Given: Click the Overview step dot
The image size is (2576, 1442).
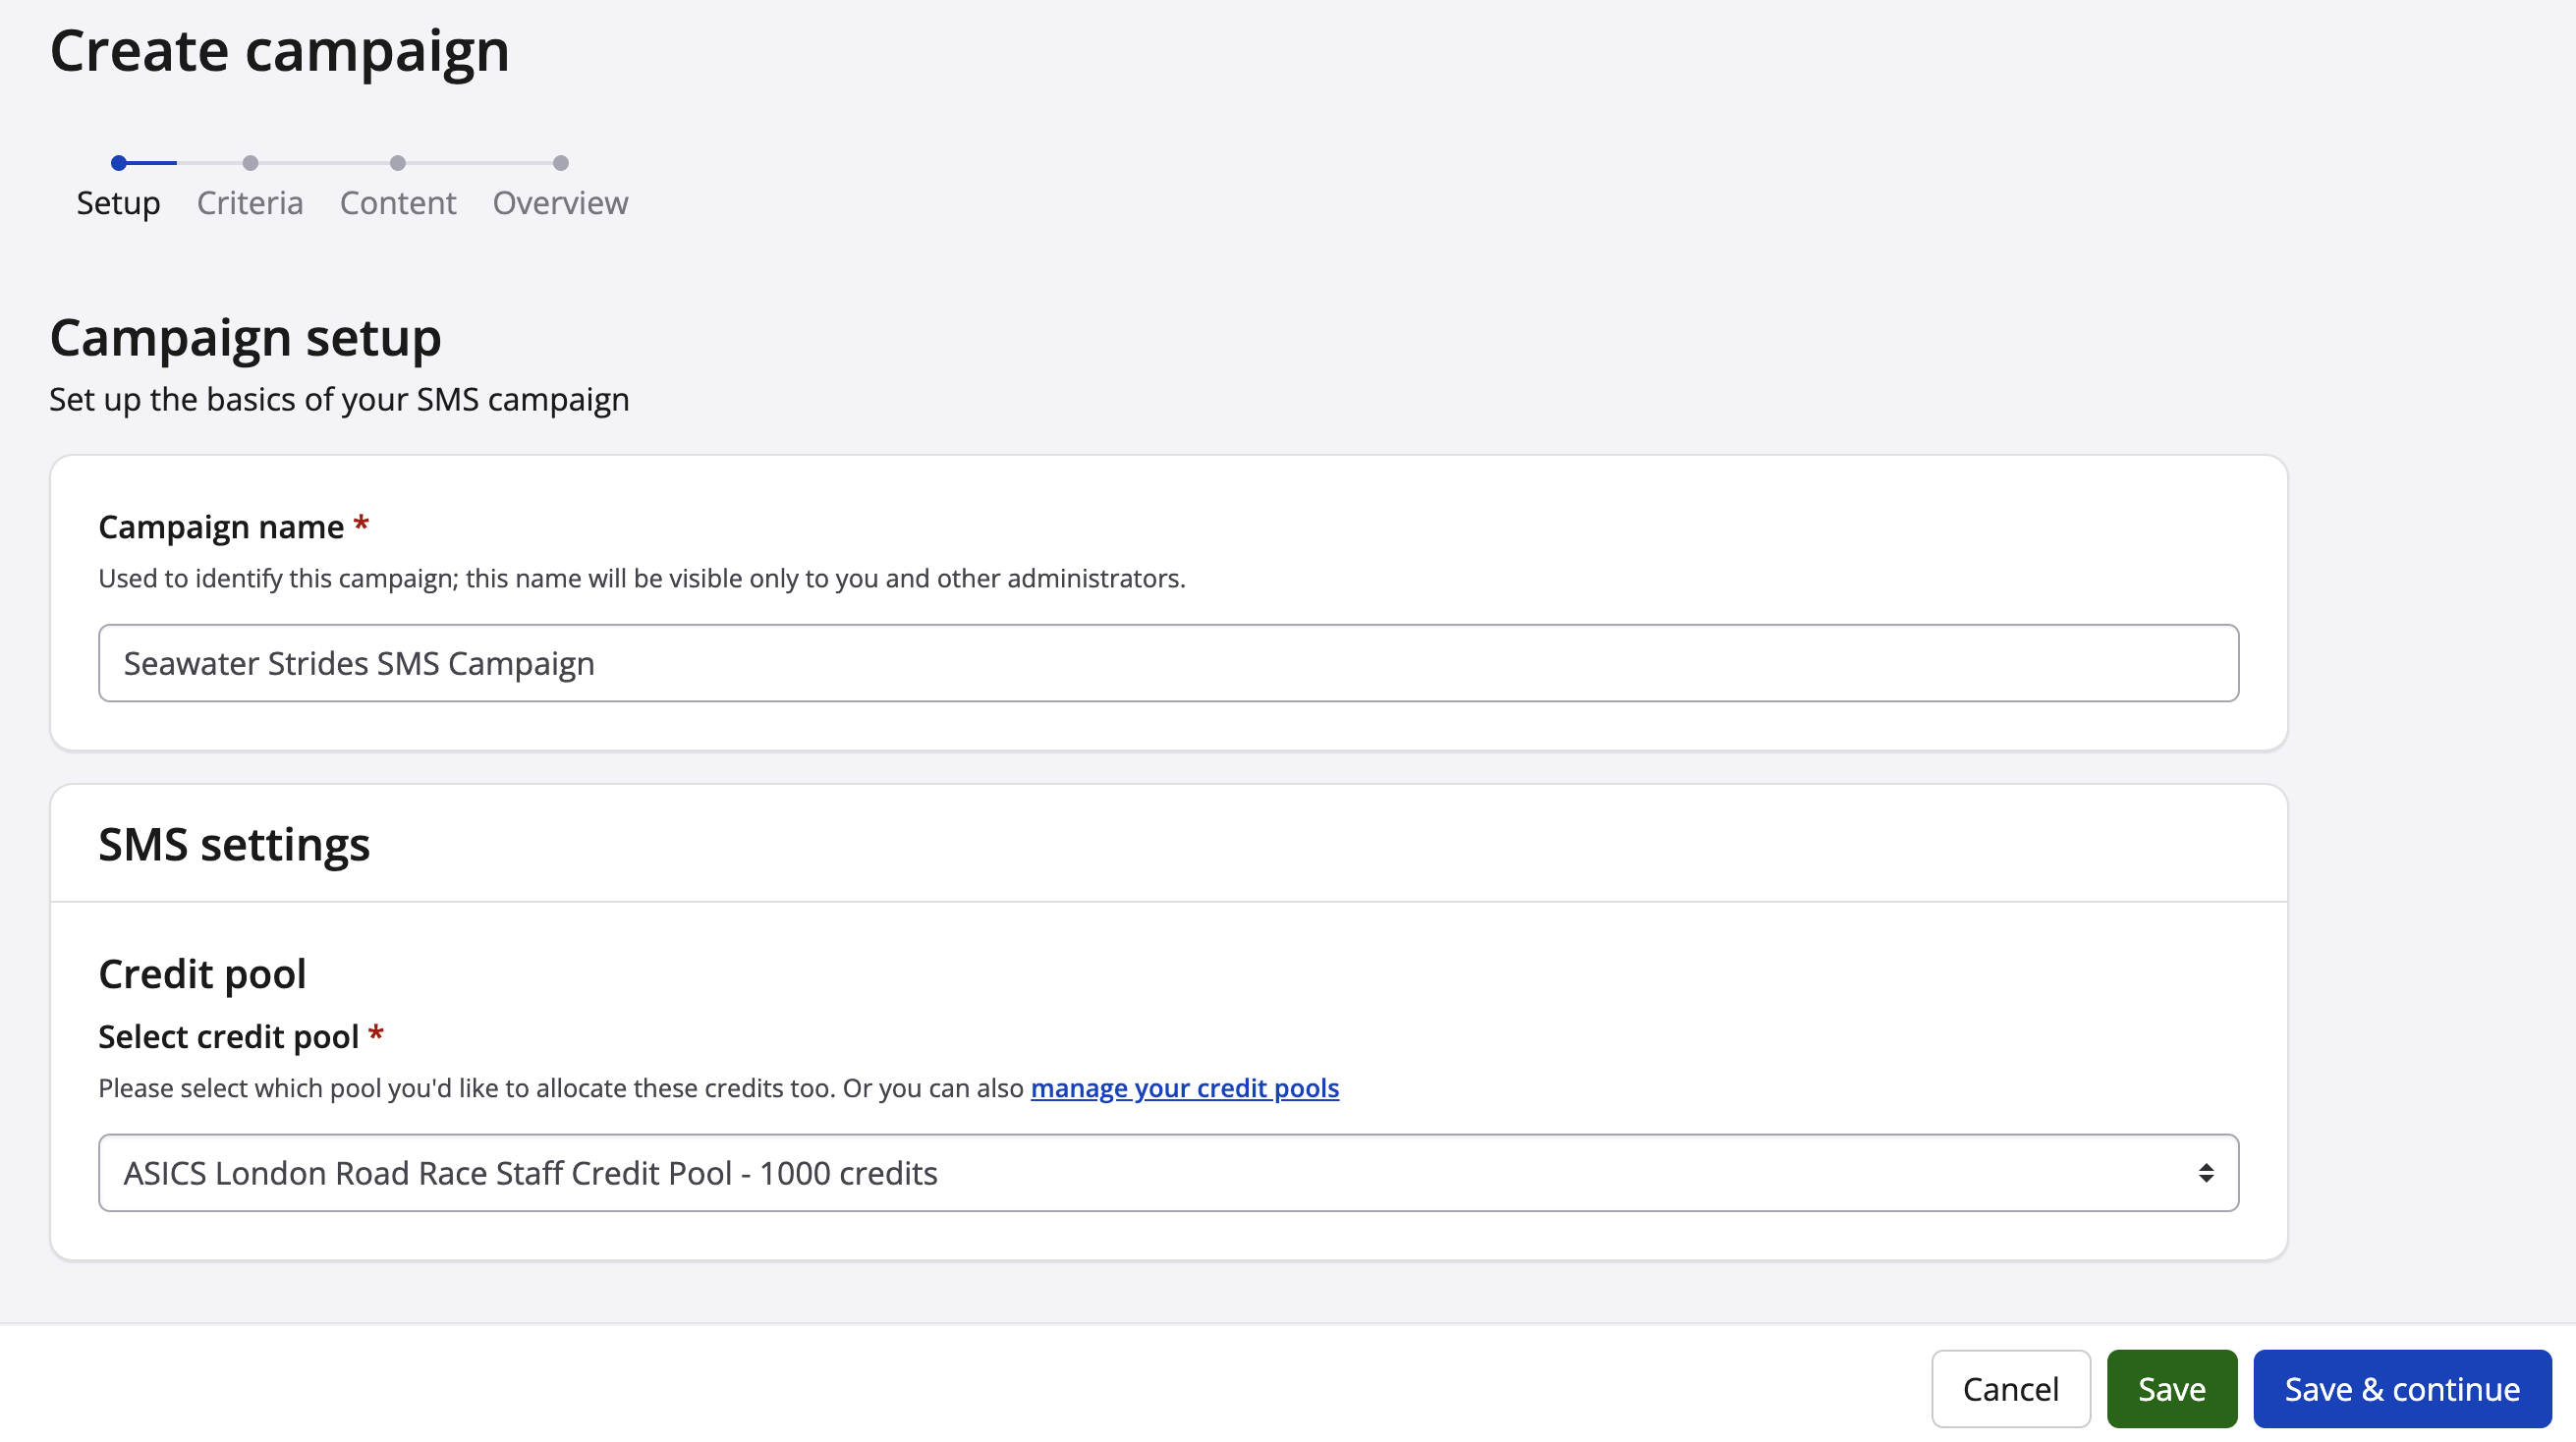Looking at the screenshot, I should pyautogui.click(x=561, y=163).
